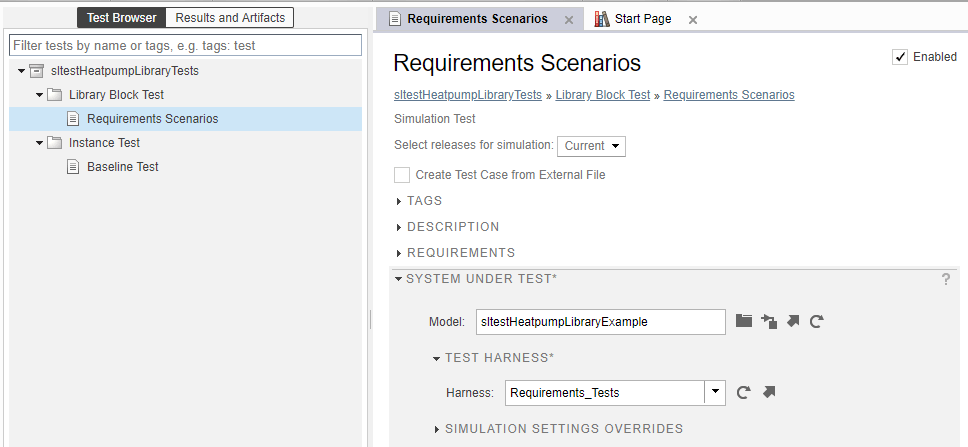Open the Harness dropdown list
Screen dimensions: 968x447
(714, 393)
